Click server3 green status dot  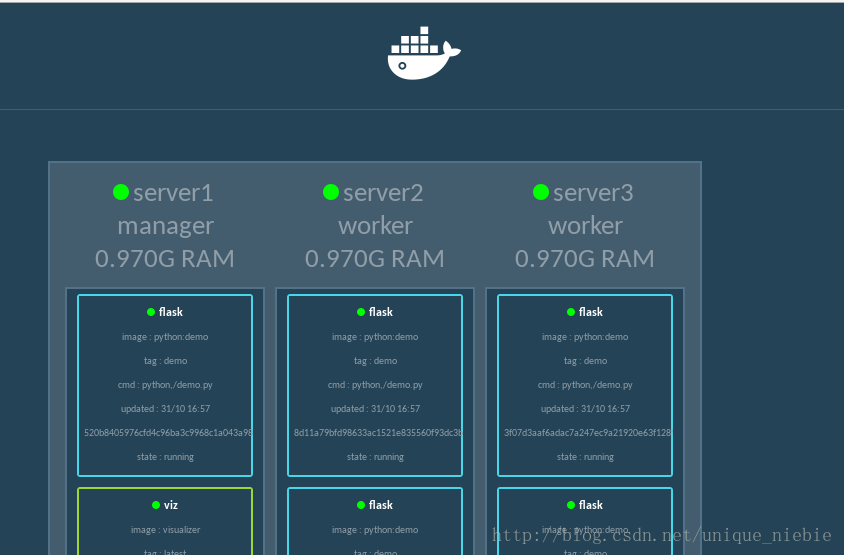point(541,192)
